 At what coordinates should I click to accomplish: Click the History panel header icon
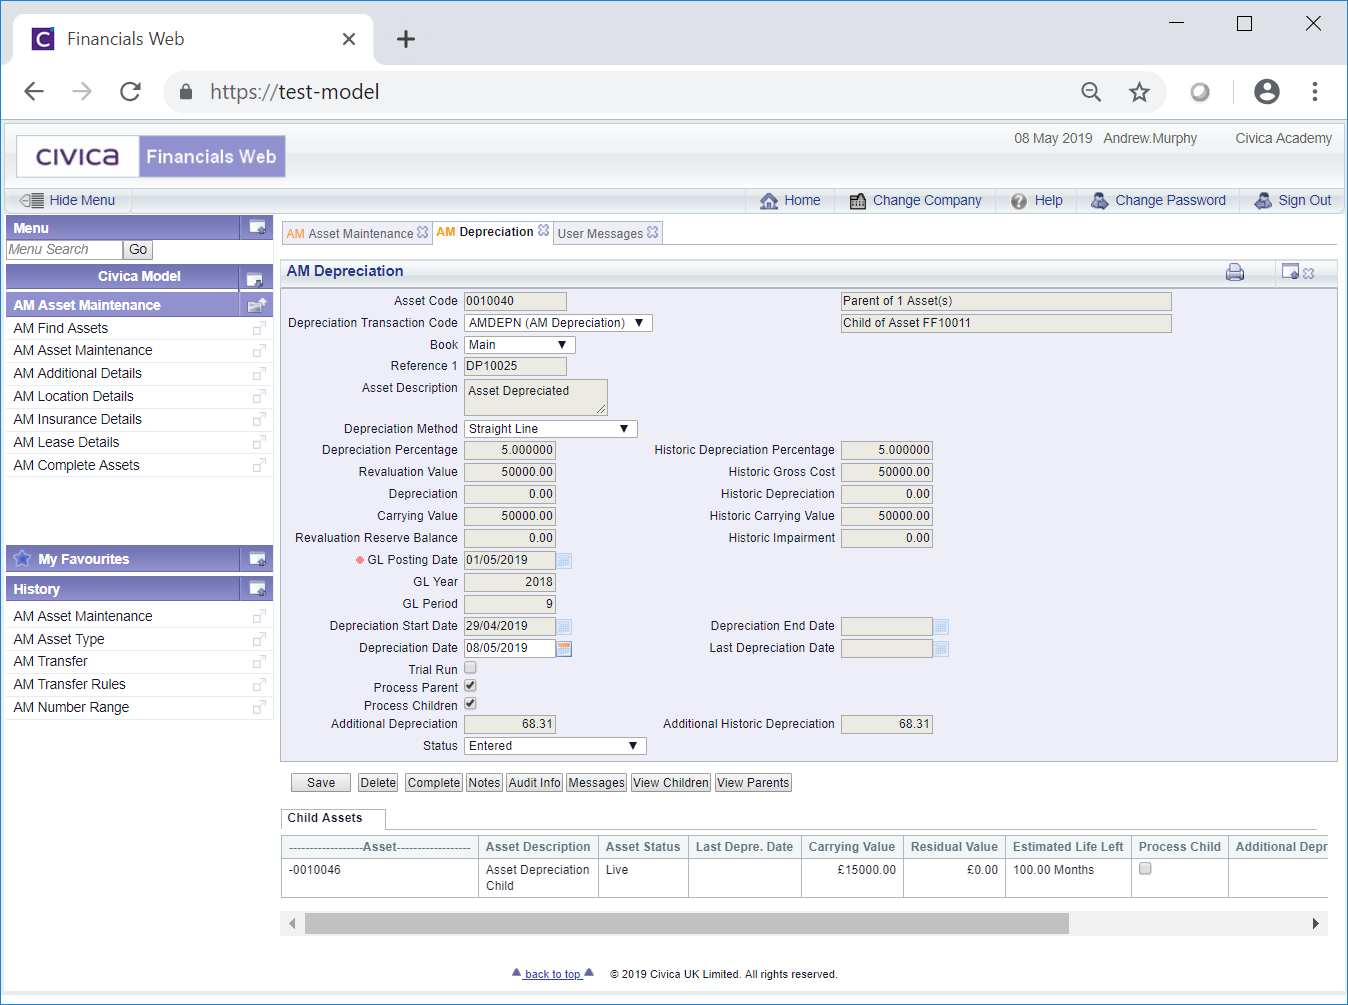pyautogui.click(x=257, y=589)
